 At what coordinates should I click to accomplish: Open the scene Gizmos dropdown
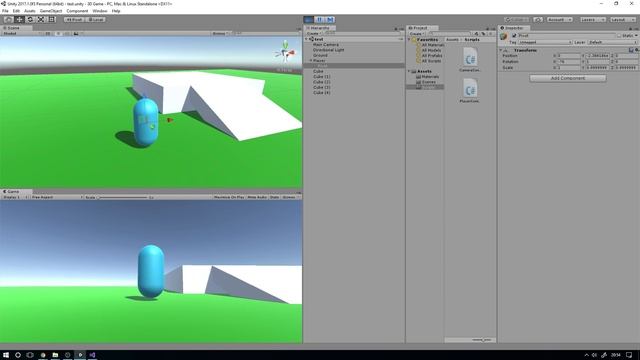(x=220, y=33)
